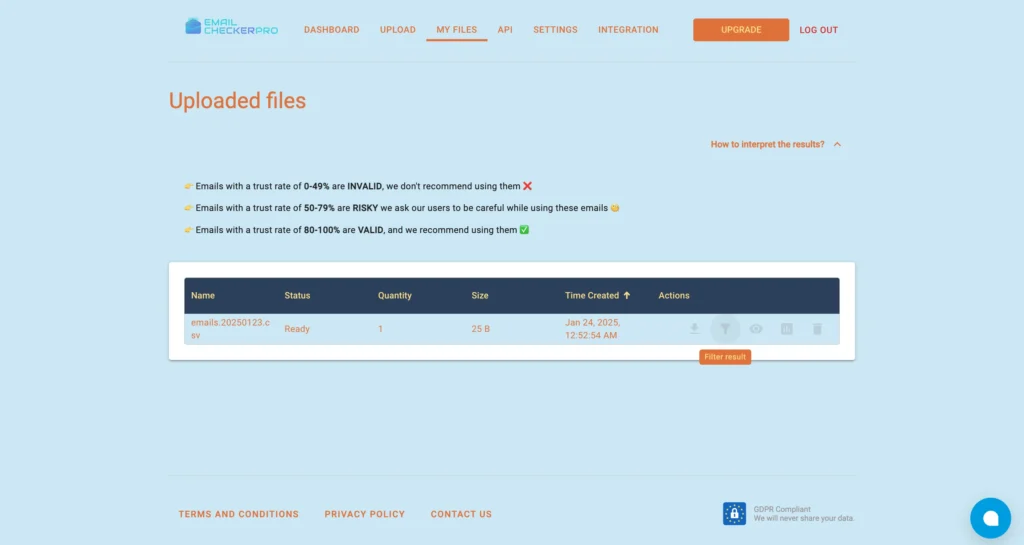
Task: Click the Jan 24, 2025 timestamp cell
Action: click(592, 329)
